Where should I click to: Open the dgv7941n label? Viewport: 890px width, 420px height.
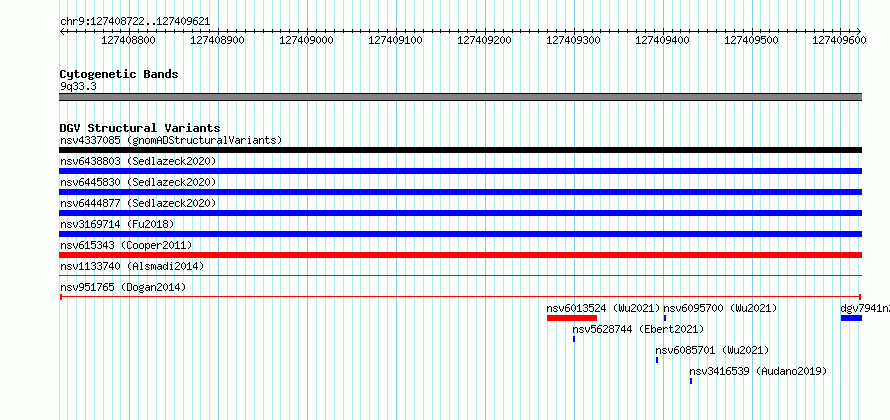click(x=865, y=308)
